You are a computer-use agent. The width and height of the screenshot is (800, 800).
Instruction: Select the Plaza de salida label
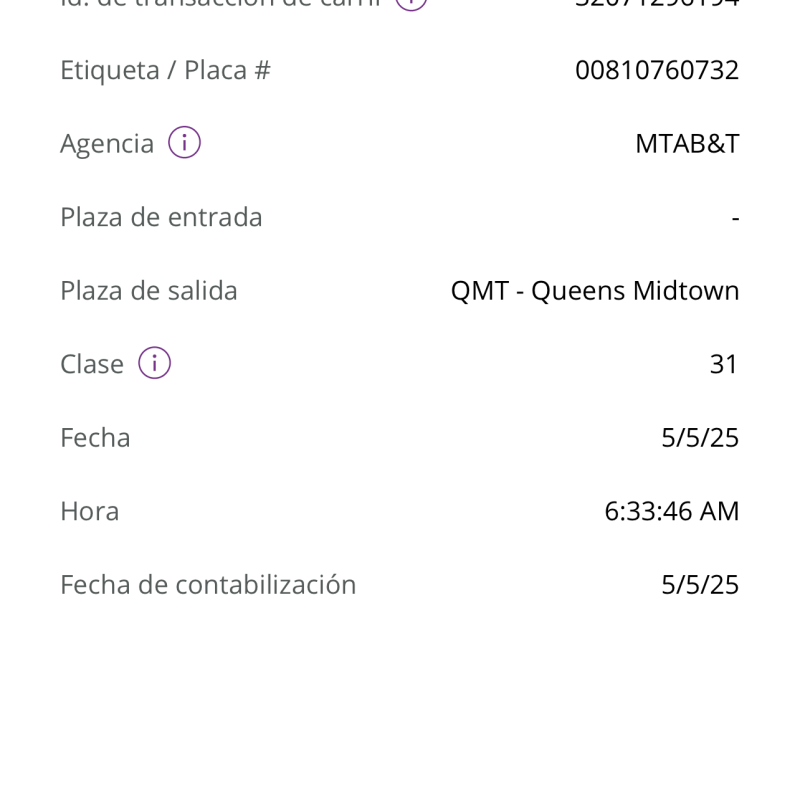point(149,290)
